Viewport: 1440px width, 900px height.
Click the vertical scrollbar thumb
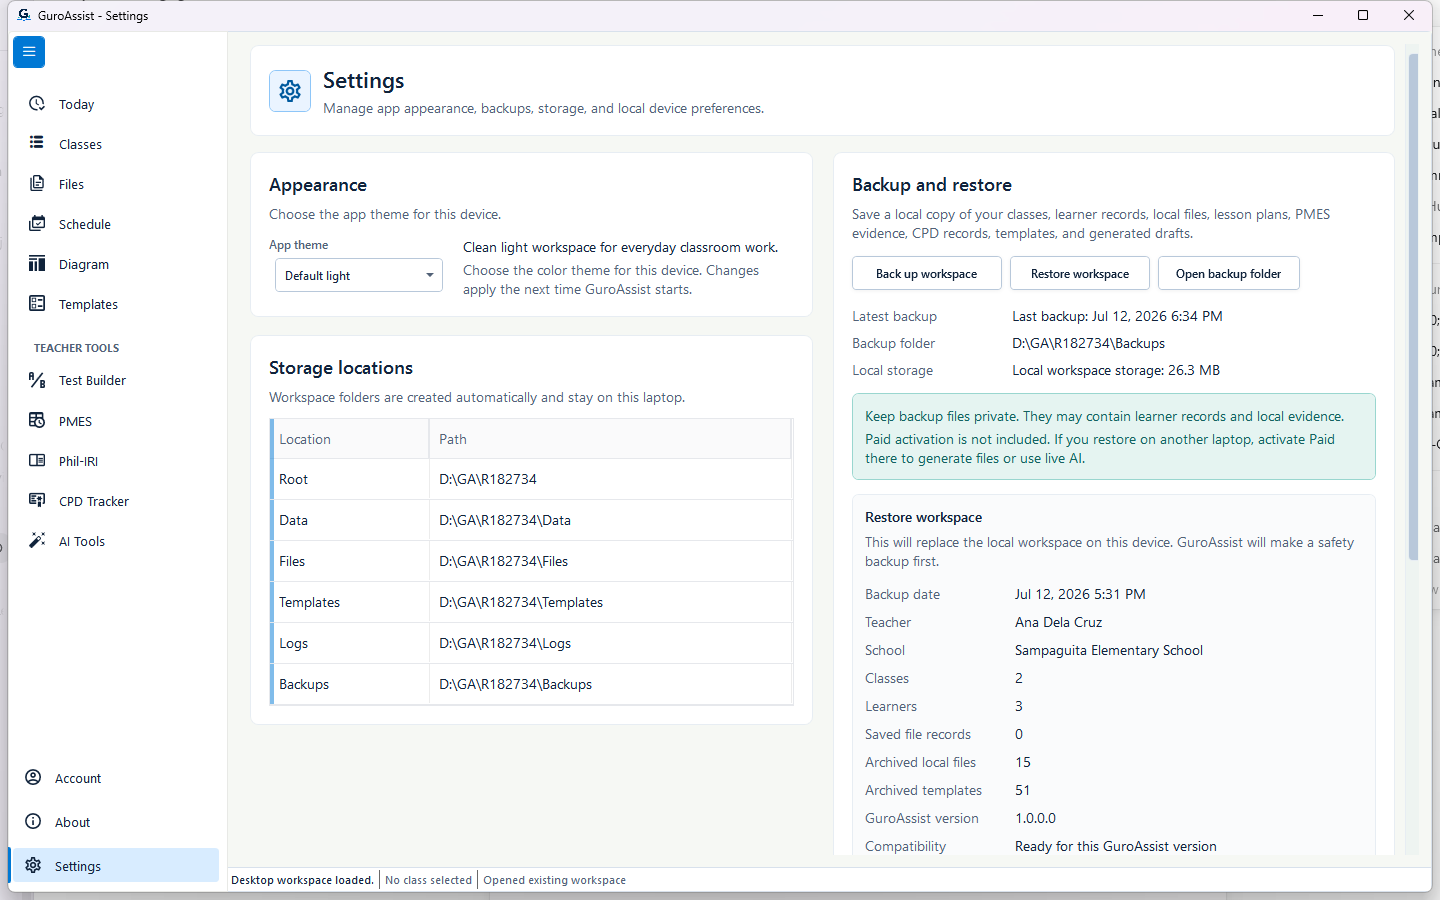1413,306
